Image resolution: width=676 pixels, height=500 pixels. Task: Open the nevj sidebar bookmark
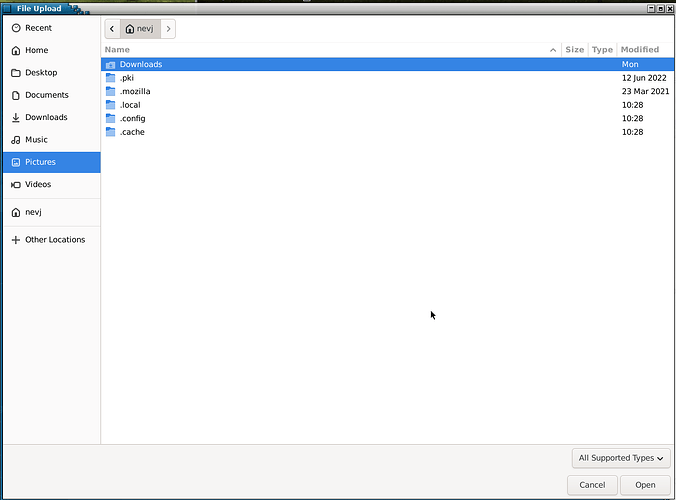[x=52, y=212]
